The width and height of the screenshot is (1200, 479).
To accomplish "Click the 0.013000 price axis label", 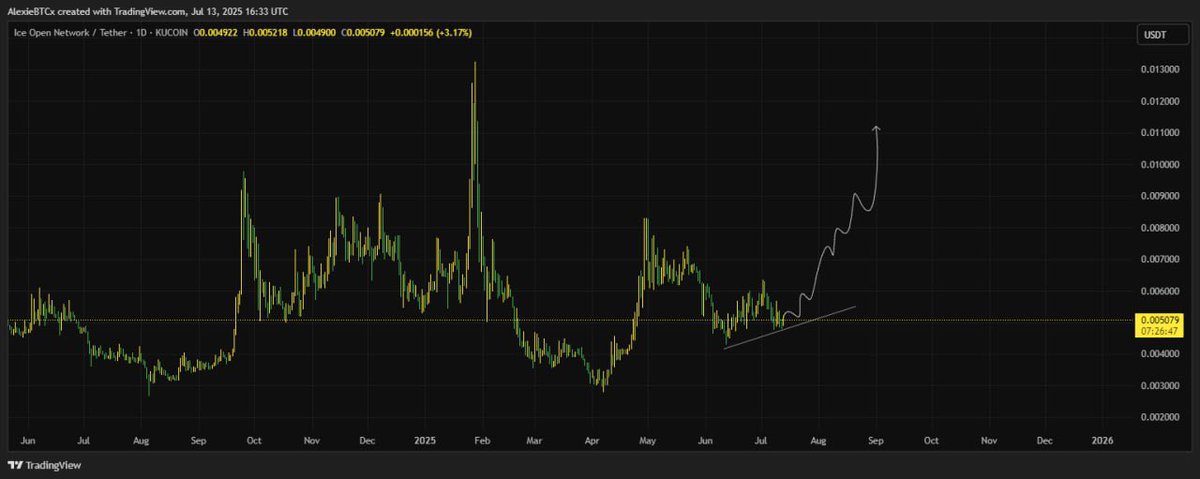I will [1158, 69].
